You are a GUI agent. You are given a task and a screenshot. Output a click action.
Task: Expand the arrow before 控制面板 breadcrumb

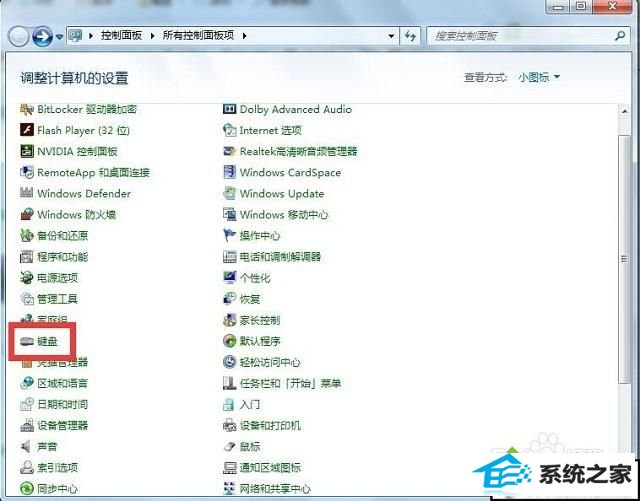tap(91, 36)
